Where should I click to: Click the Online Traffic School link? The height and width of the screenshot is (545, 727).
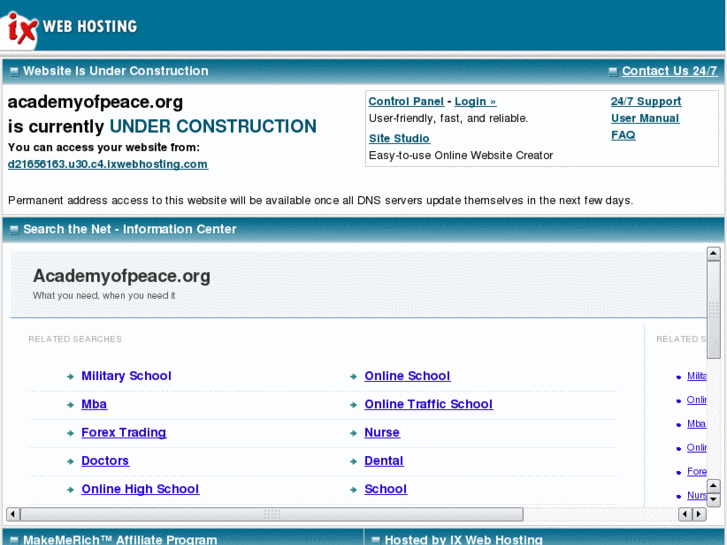(x=428, y=404)
